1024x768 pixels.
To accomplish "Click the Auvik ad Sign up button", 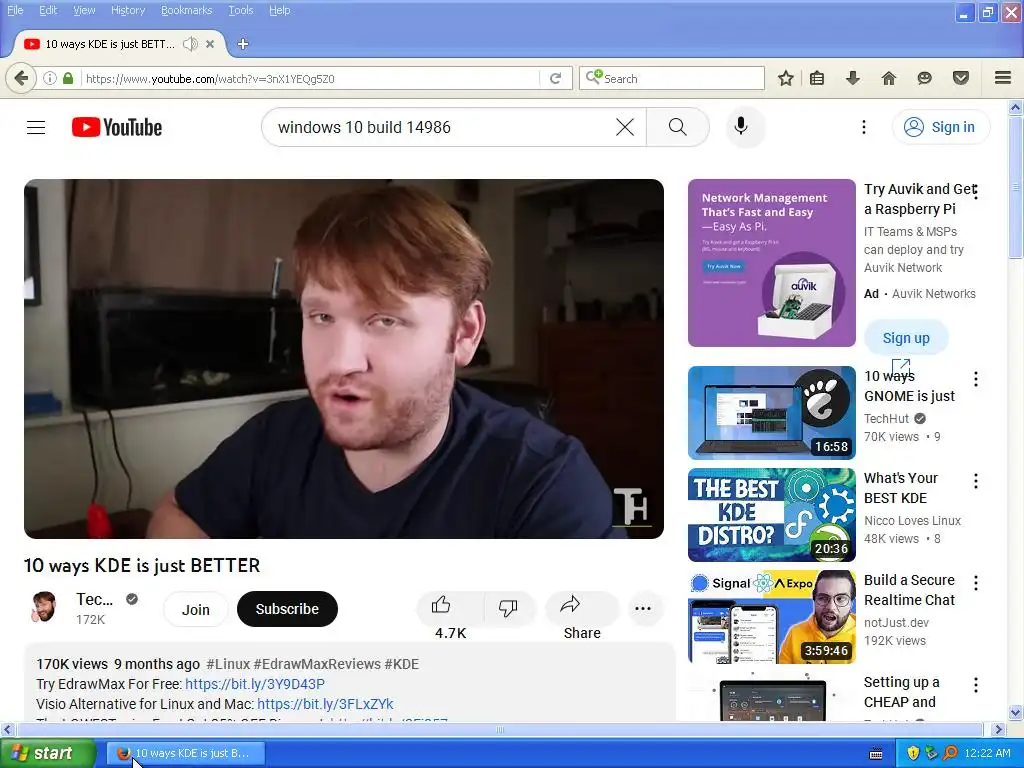I will [x=906, y=338].
